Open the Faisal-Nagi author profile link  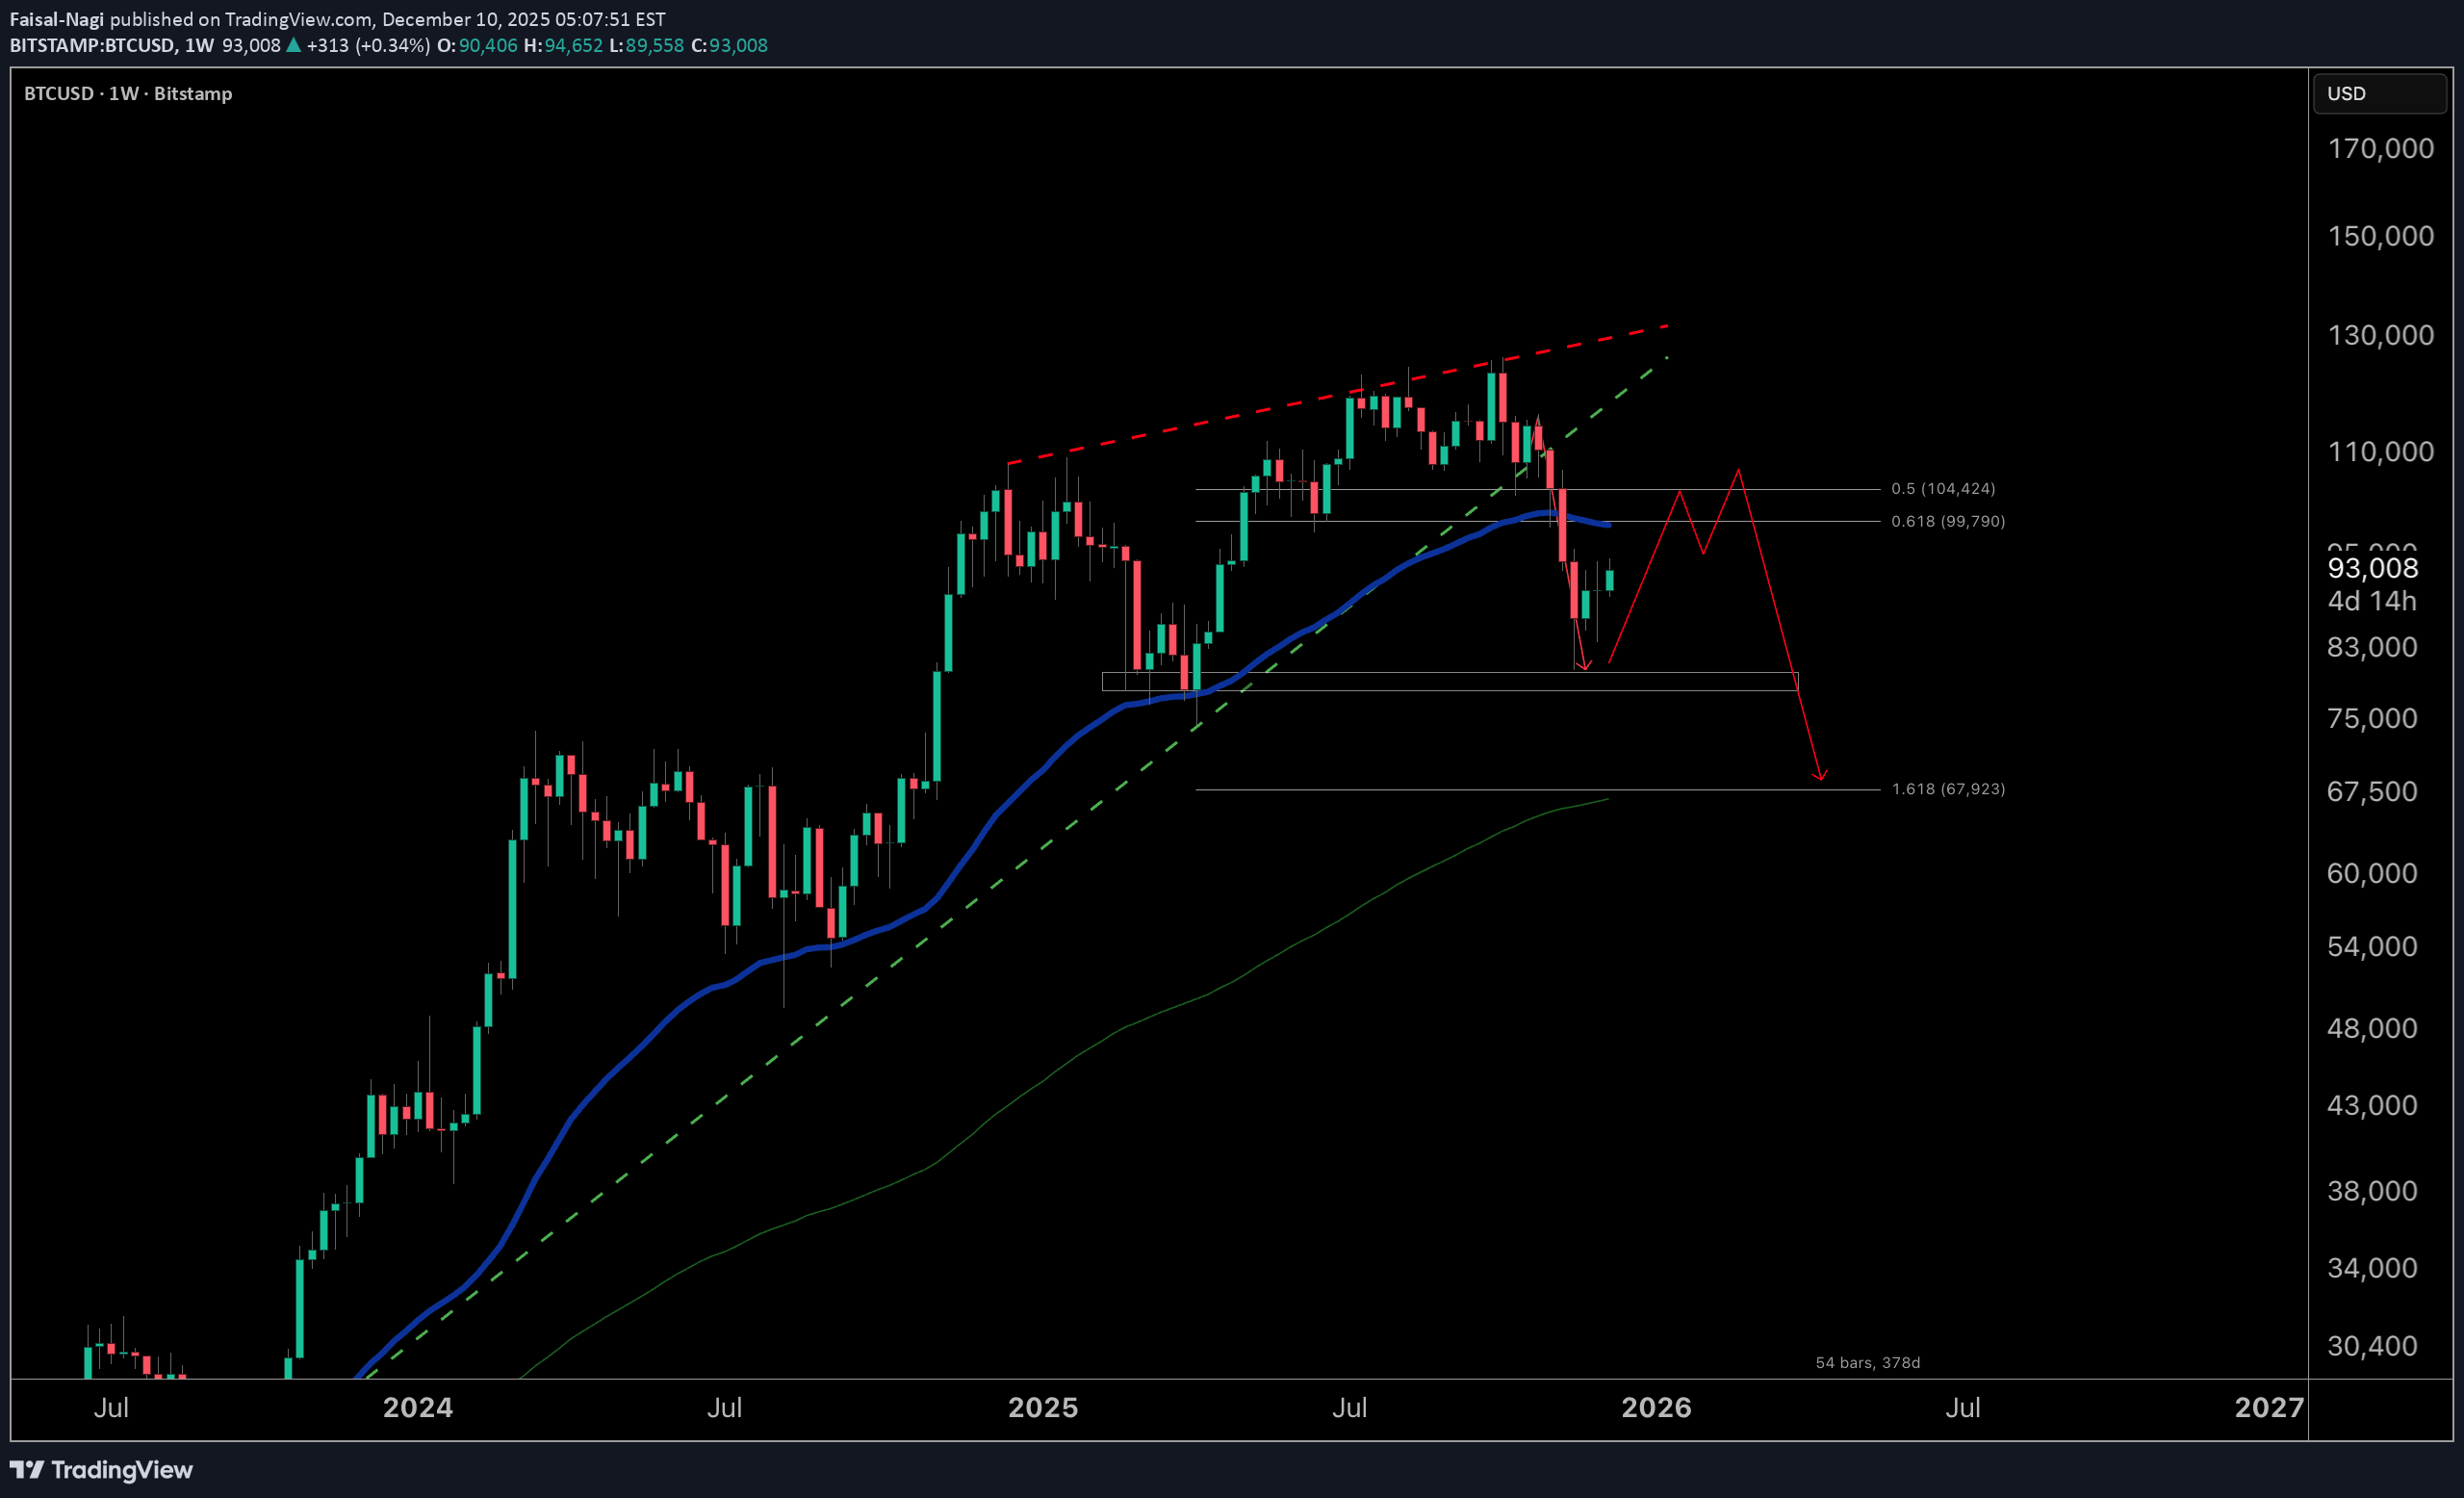pos(57,19)
